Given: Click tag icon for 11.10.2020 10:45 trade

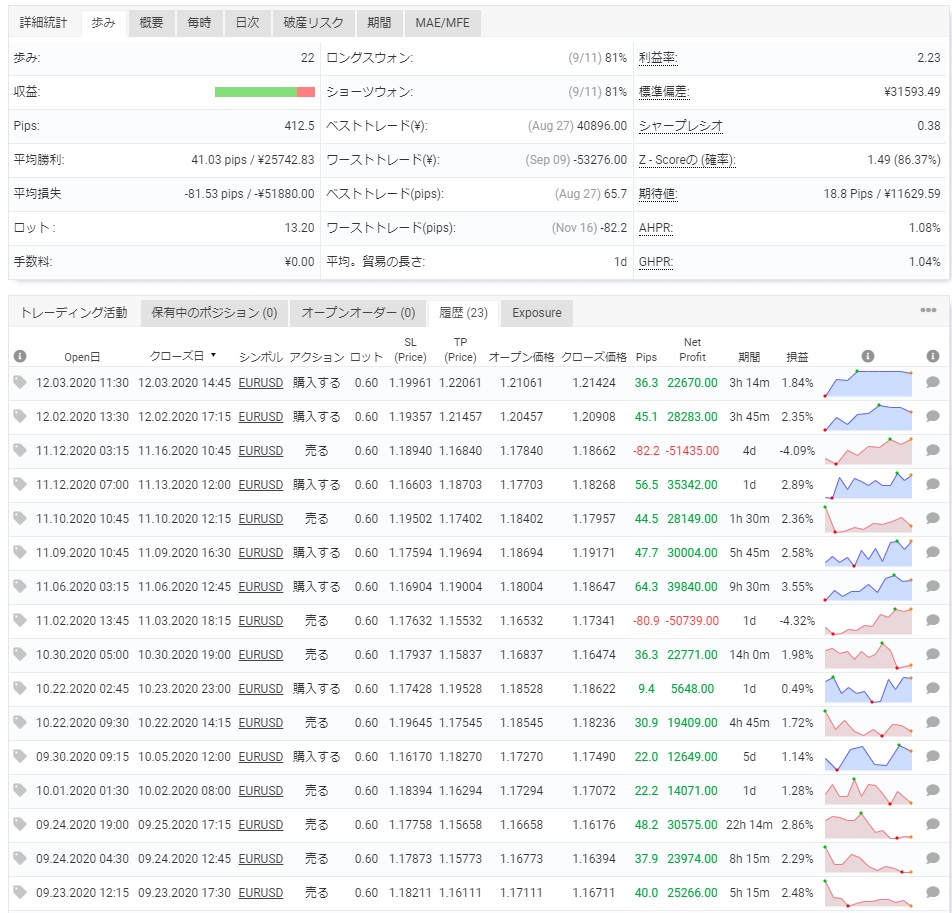Looking at the screenshot, I should click(x=19, y=518).
